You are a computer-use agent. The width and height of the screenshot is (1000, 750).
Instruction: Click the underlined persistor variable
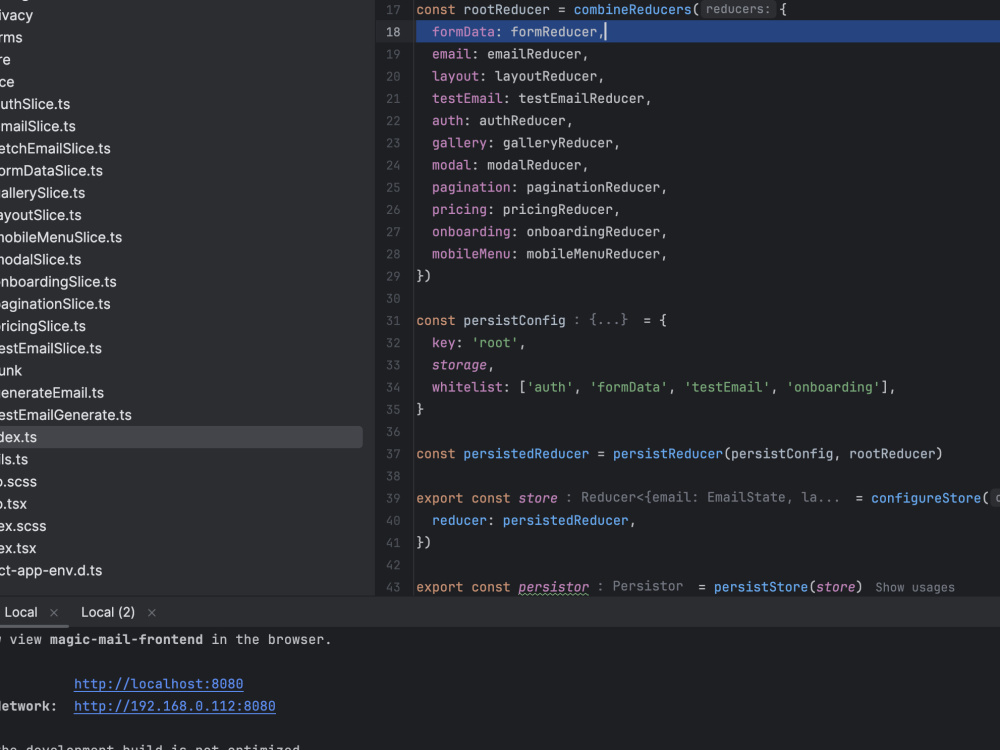click(554, 587)
